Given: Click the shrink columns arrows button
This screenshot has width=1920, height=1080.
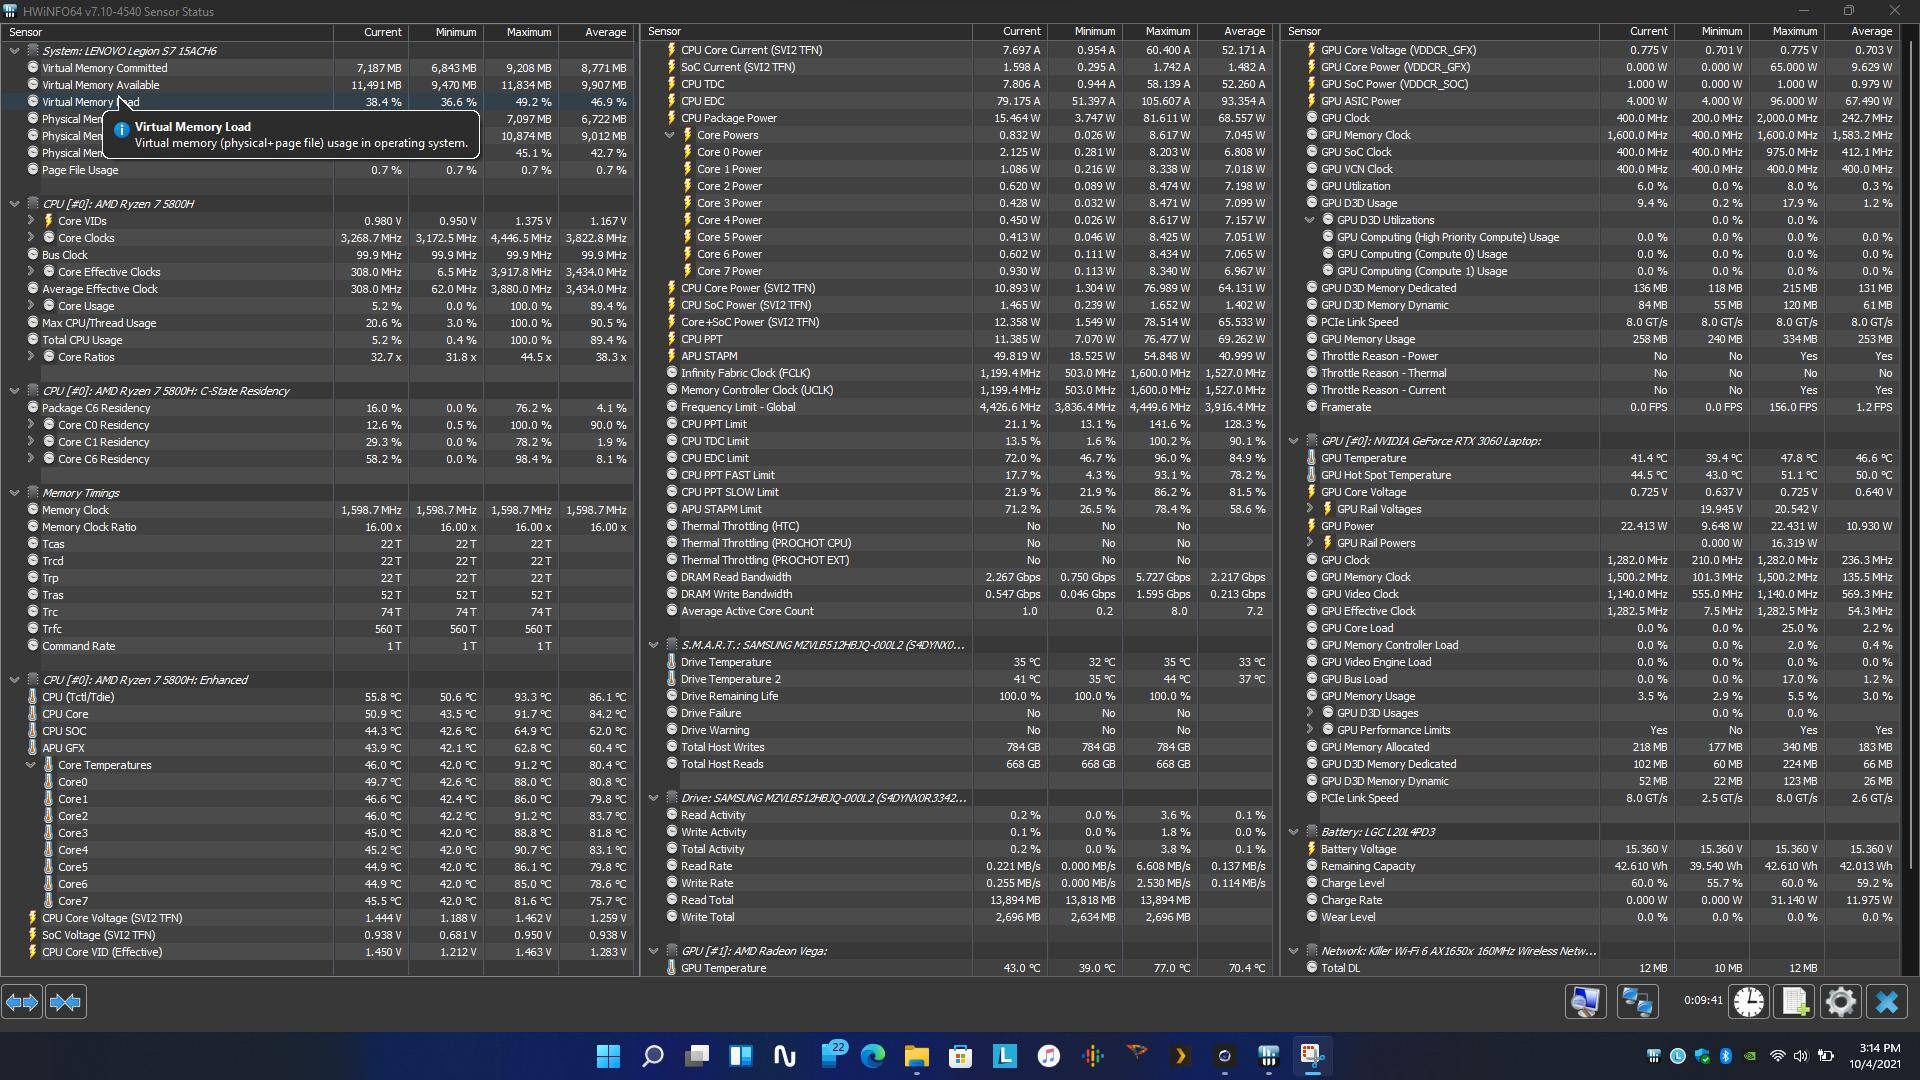Looking at the screenshot, I should (65, 1002).
